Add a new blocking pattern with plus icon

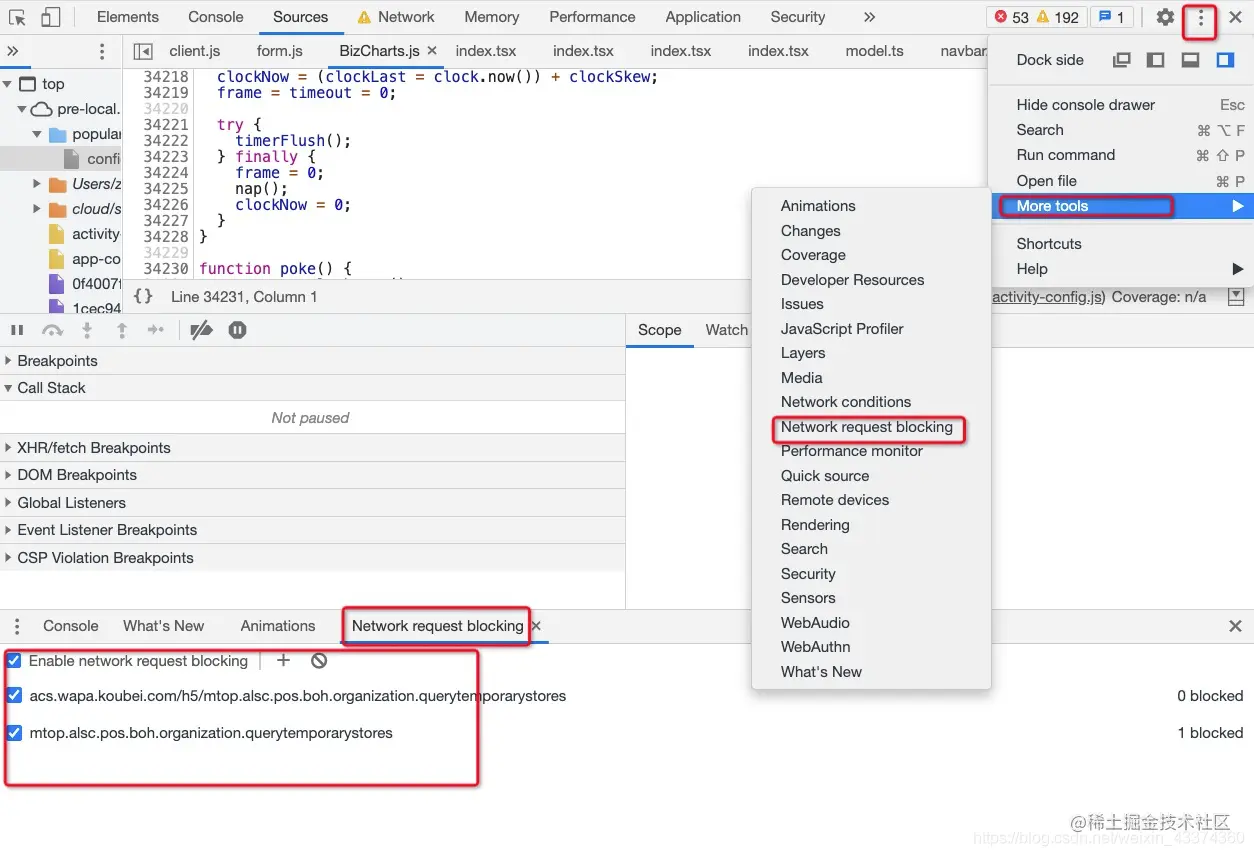tap(283, 660)
